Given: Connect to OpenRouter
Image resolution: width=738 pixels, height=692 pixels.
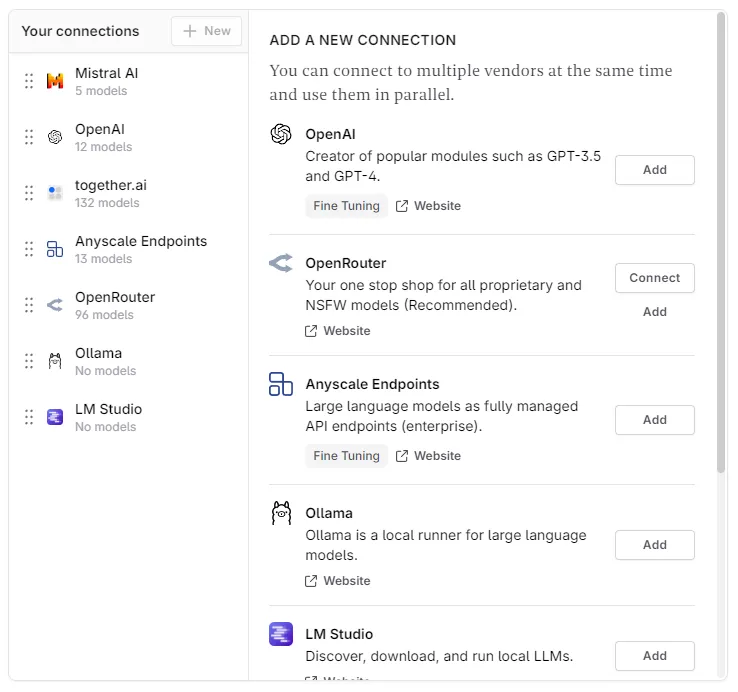Looking at the screenshot, I should [x=655, y=278].
